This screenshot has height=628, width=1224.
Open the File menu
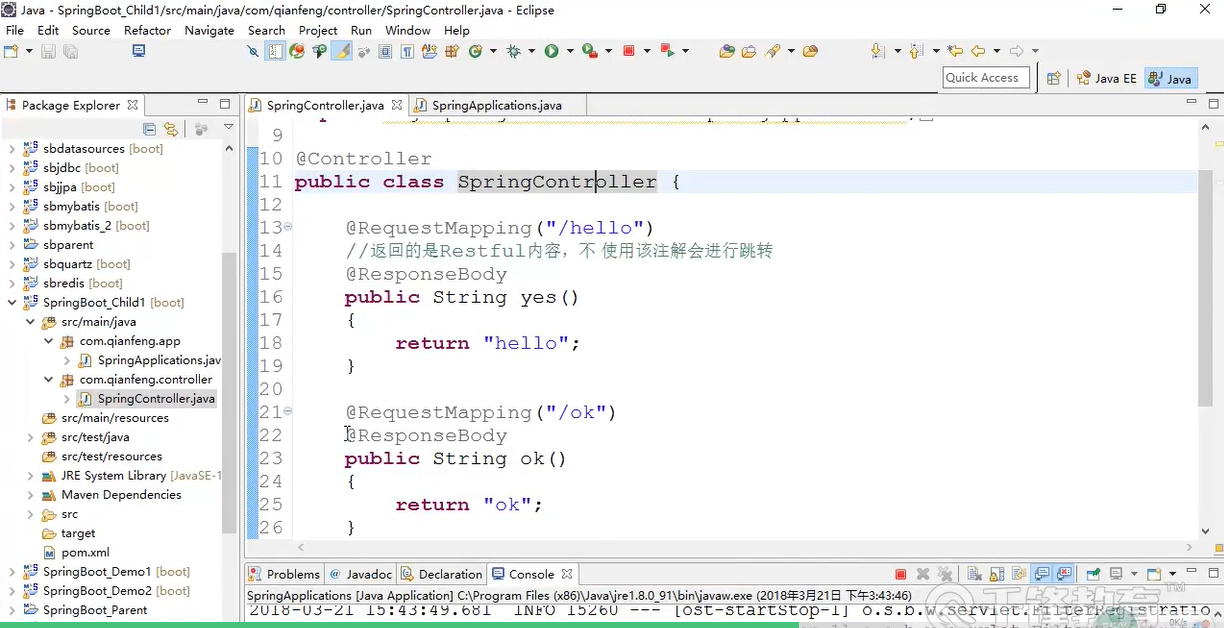tap(15, 30)
